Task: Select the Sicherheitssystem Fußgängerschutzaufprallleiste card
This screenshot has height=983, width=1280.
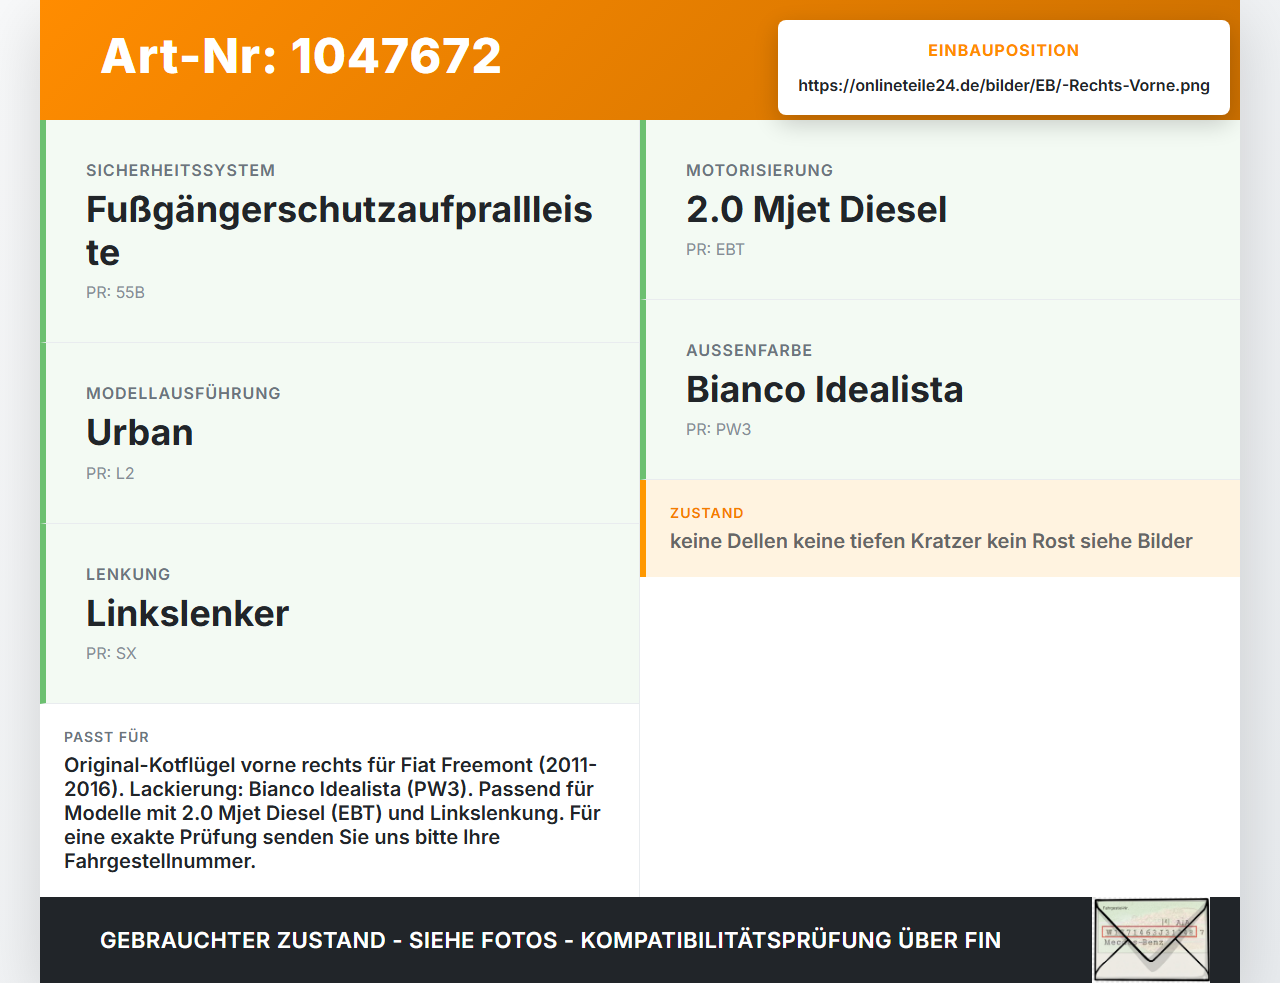Action: (x=340, y=231)
